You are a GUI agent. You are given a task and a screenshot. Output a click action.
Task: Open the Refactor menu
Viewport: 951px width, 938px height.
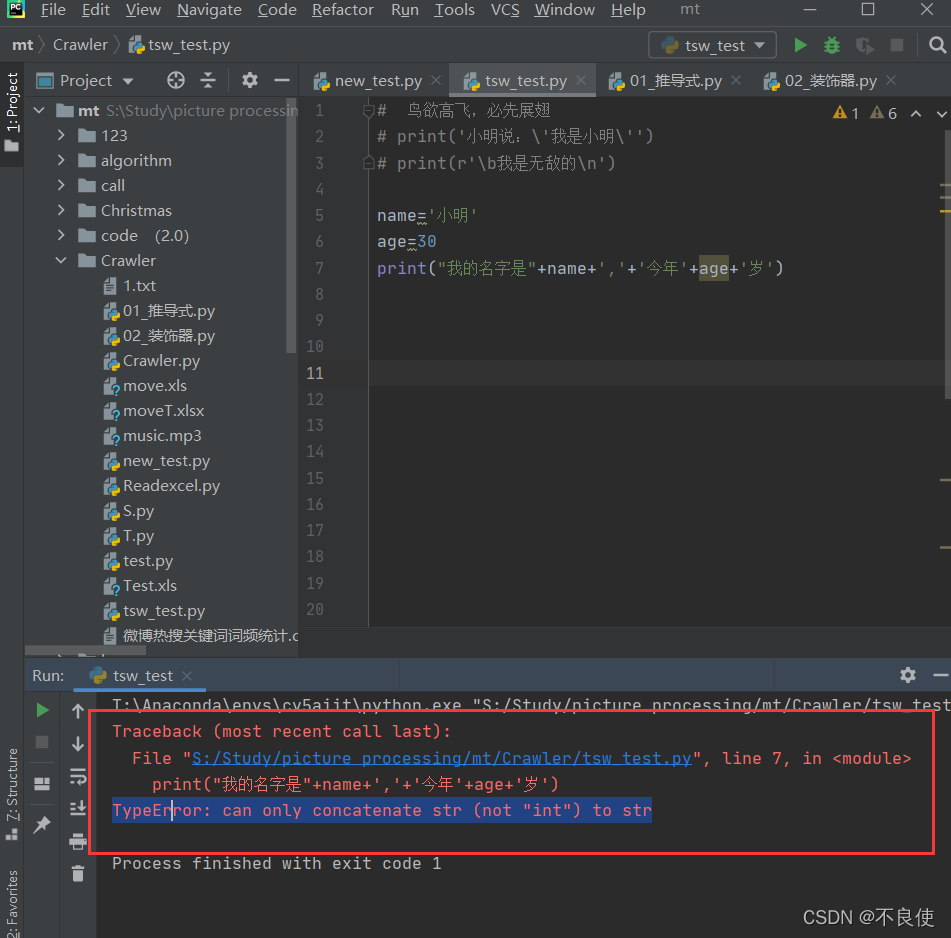pyautogui.click(x=342, y=10)
